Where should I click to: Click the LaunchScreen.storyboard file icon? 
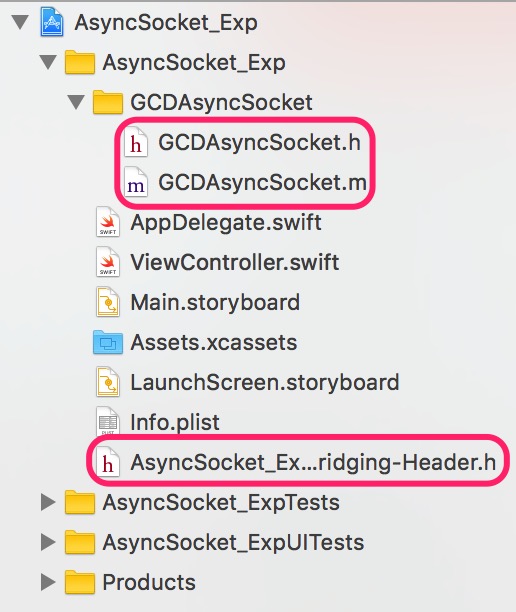click(108, 382)
